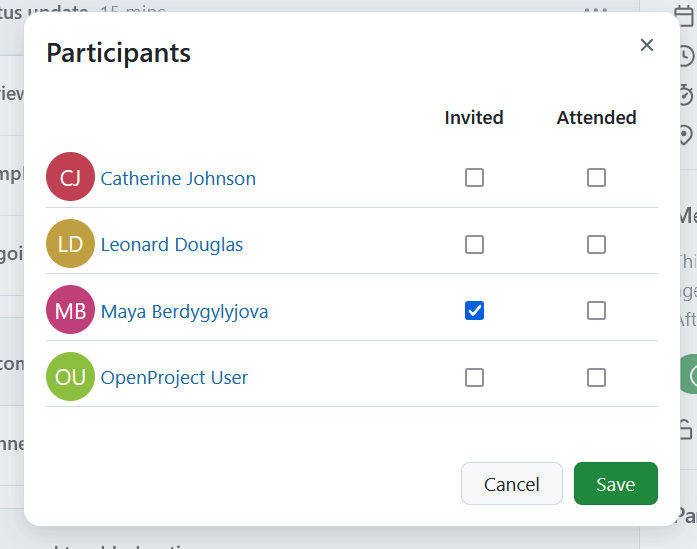Check Invited for Catherine Johnson
The width and height of the screenshot is (697, 549).
(x=474, y=177)
